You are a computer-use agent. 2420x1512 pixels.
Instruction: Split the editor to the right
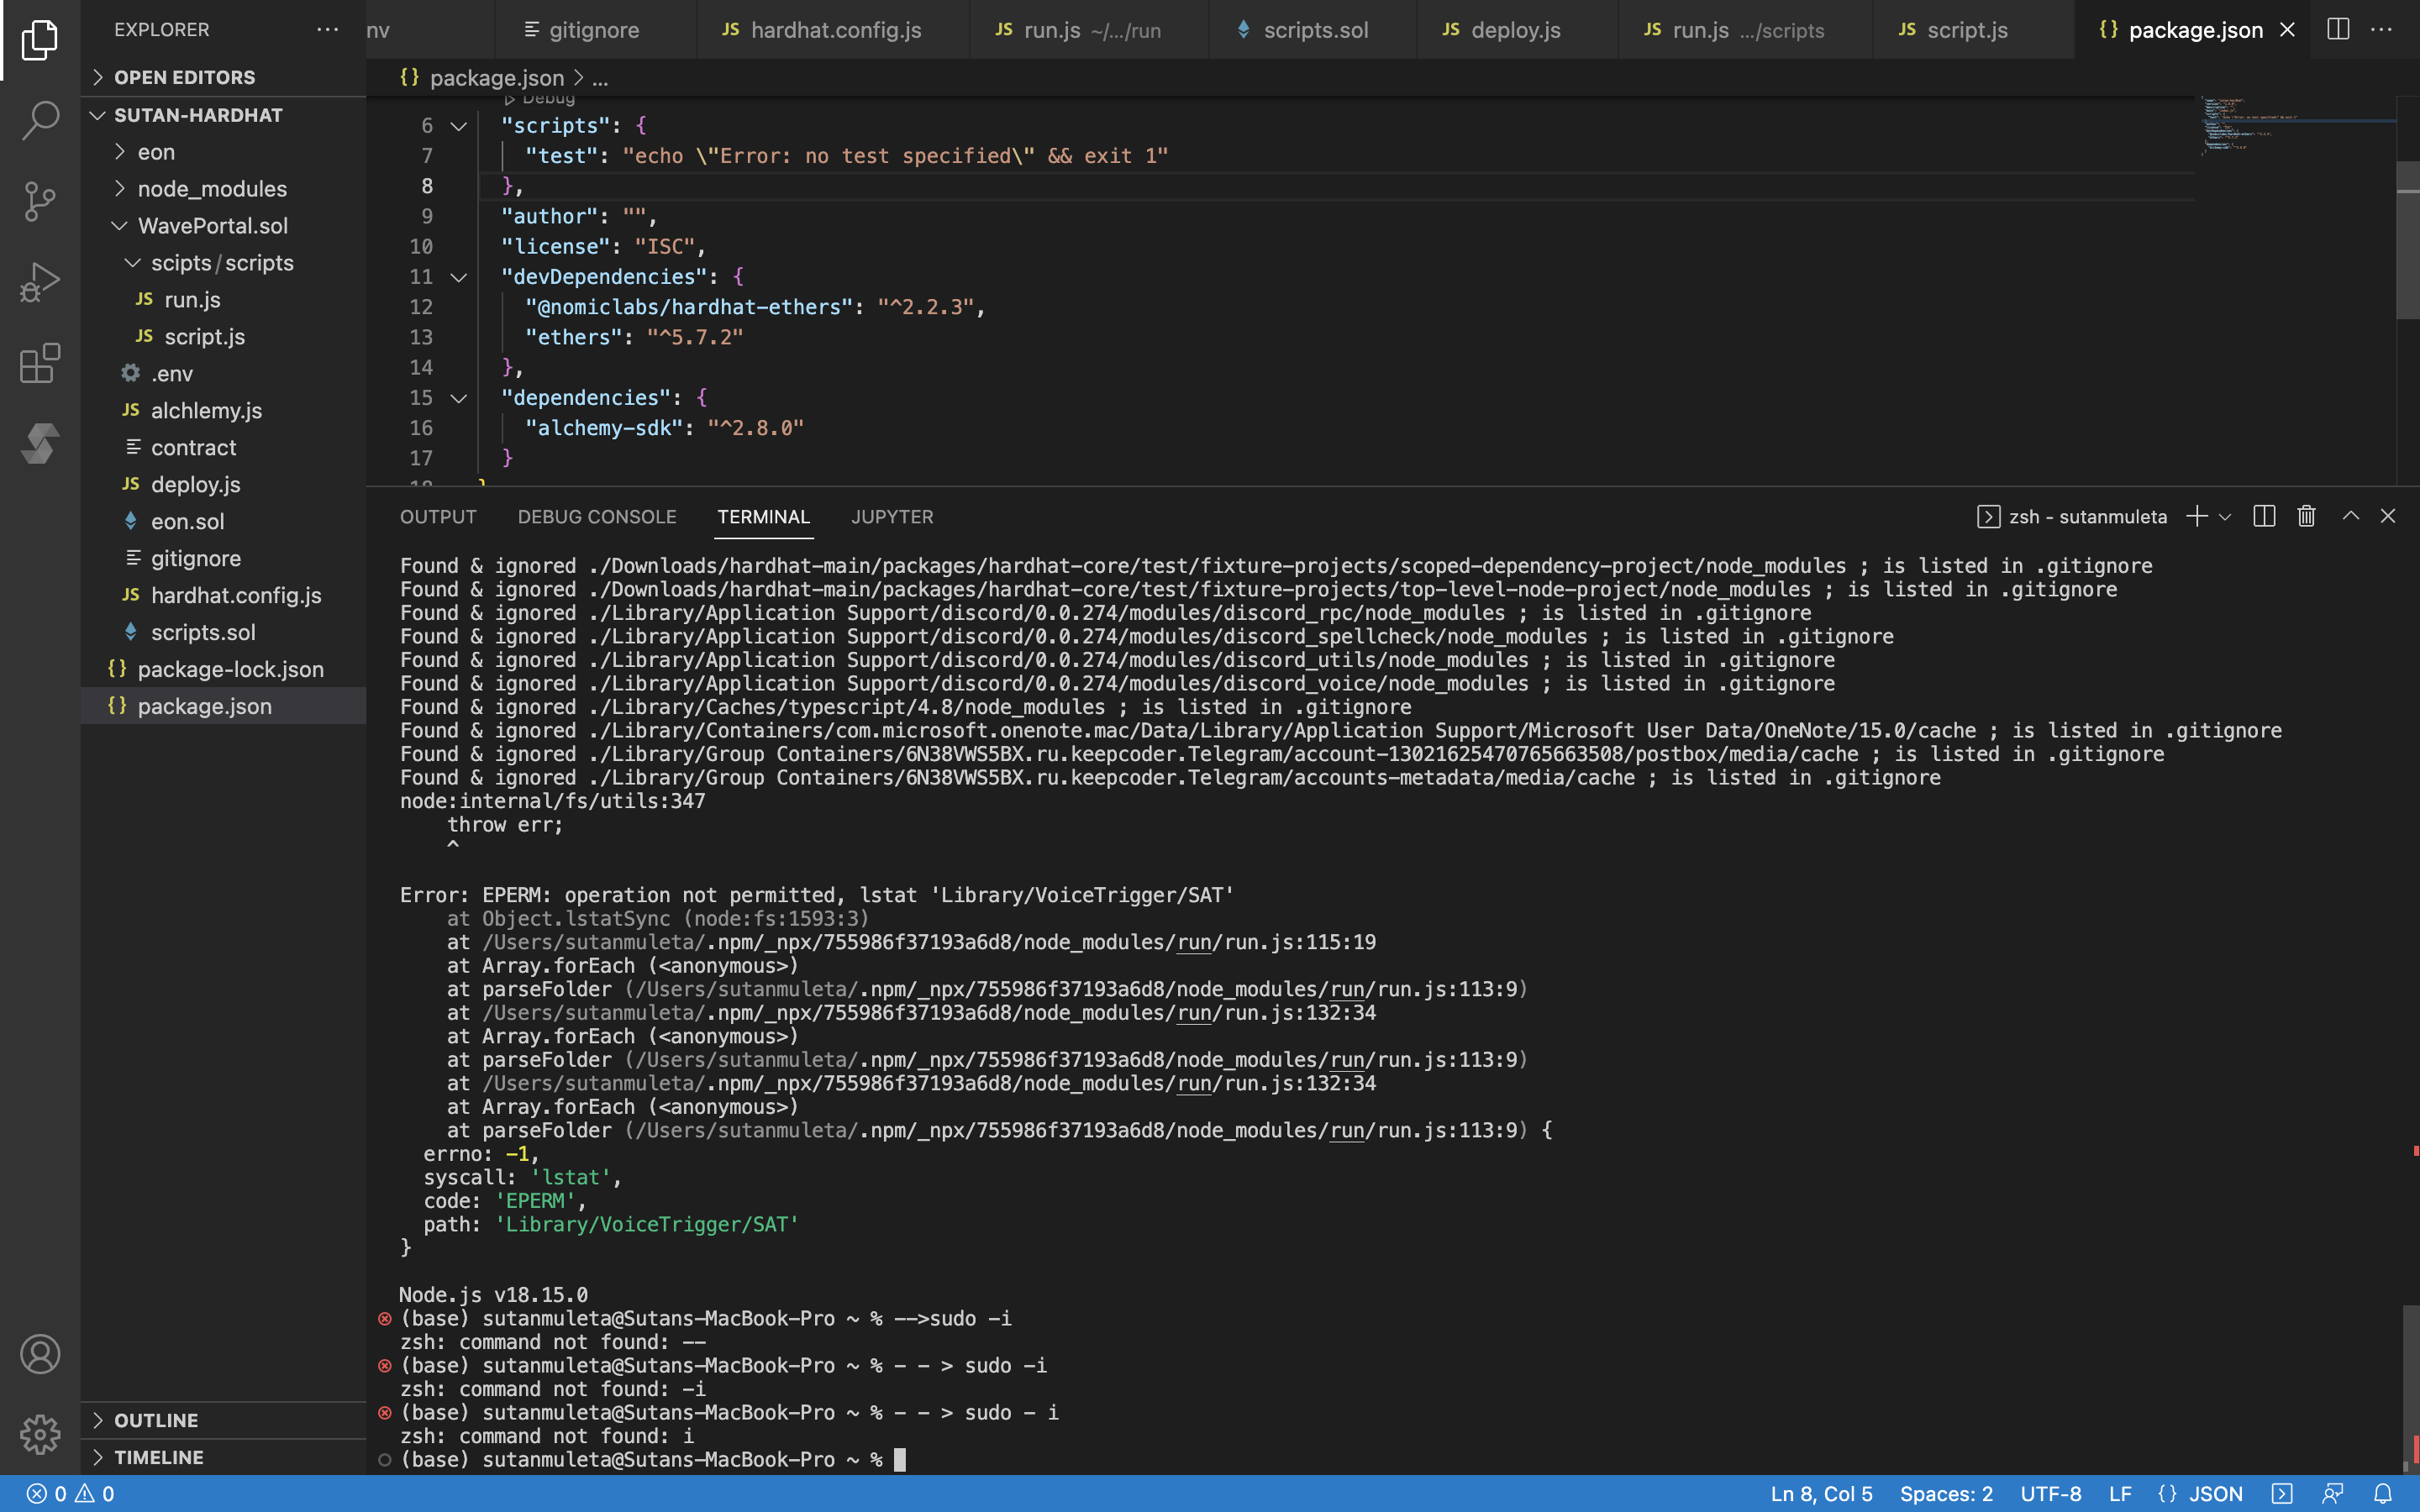tap(2338, 29)
